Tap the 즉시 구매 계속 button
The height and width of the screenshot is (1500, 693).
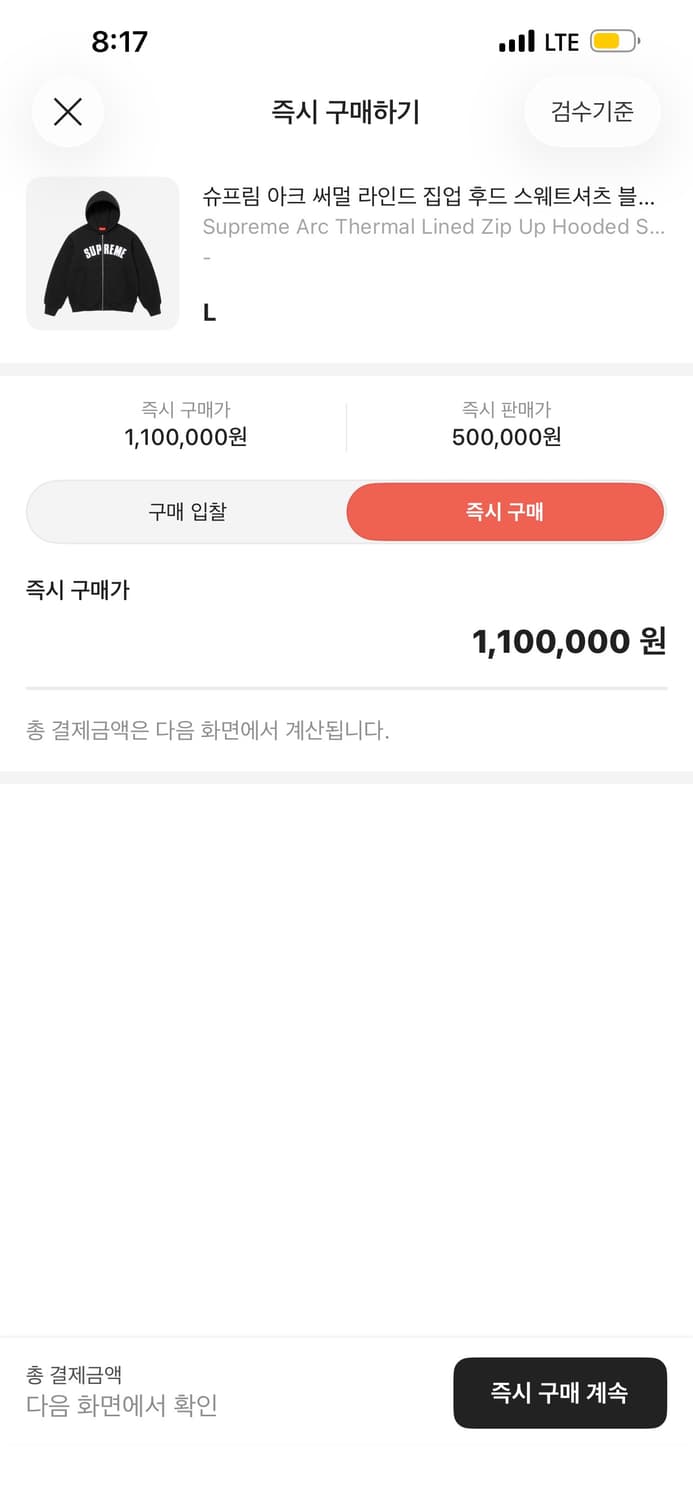(559, 1393)
